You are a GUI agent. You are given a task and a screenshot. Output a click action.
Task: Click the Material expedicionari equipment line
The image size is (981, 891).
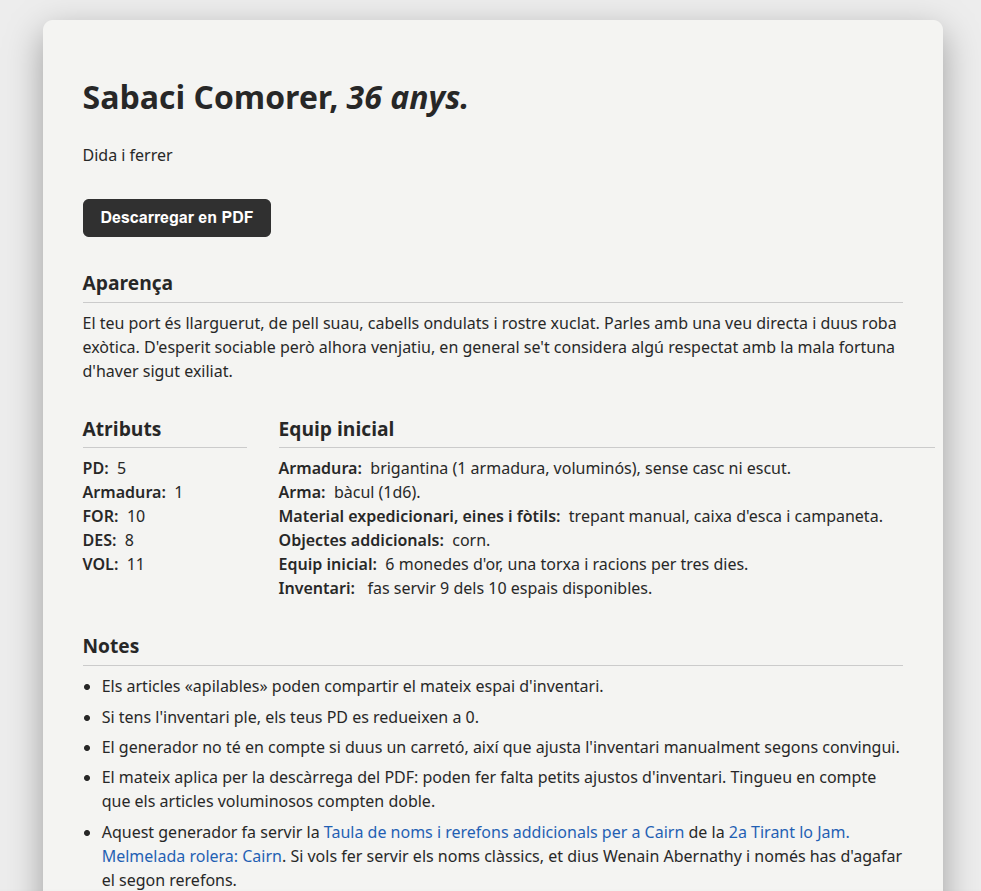tap(581, 516)
